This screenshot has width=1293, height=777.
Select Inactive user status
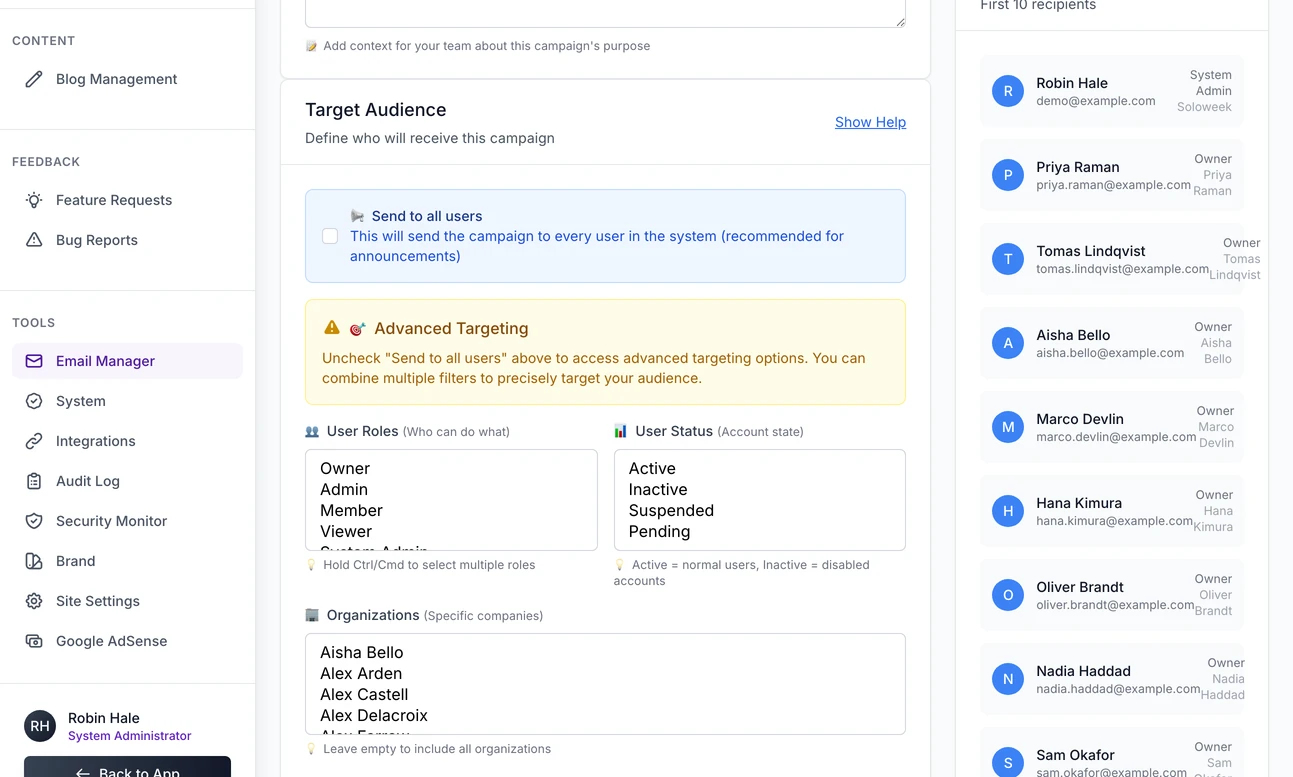(759, 489)
